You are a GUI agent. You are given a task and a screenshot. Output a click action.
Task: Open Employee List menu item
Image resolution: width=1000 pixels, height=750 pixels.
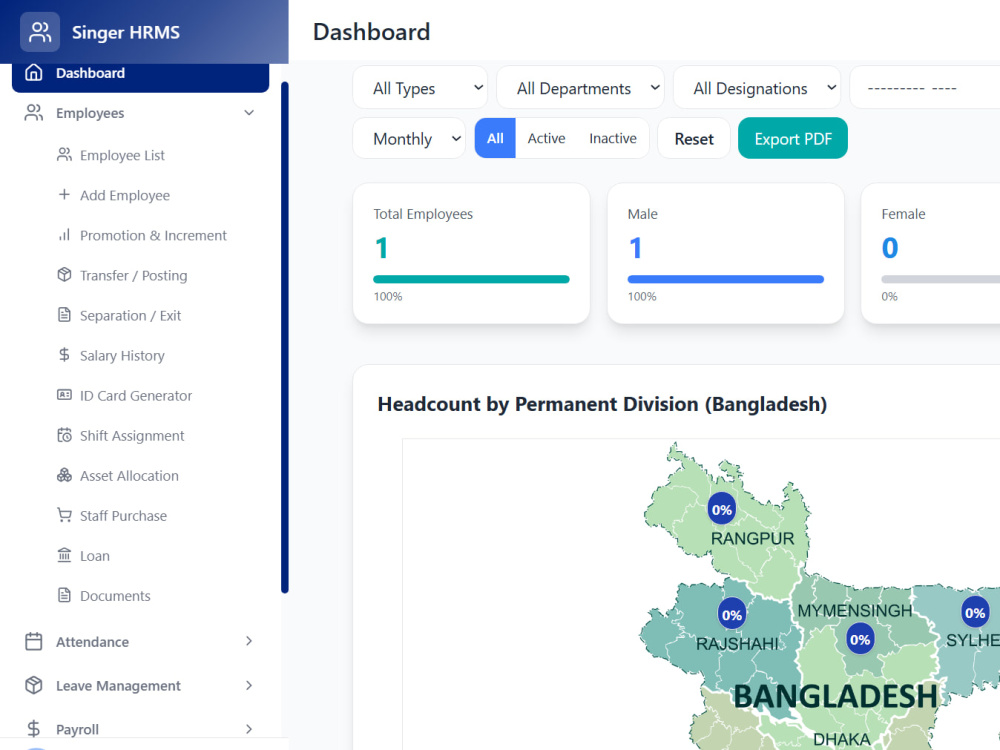tap(122, 155)
